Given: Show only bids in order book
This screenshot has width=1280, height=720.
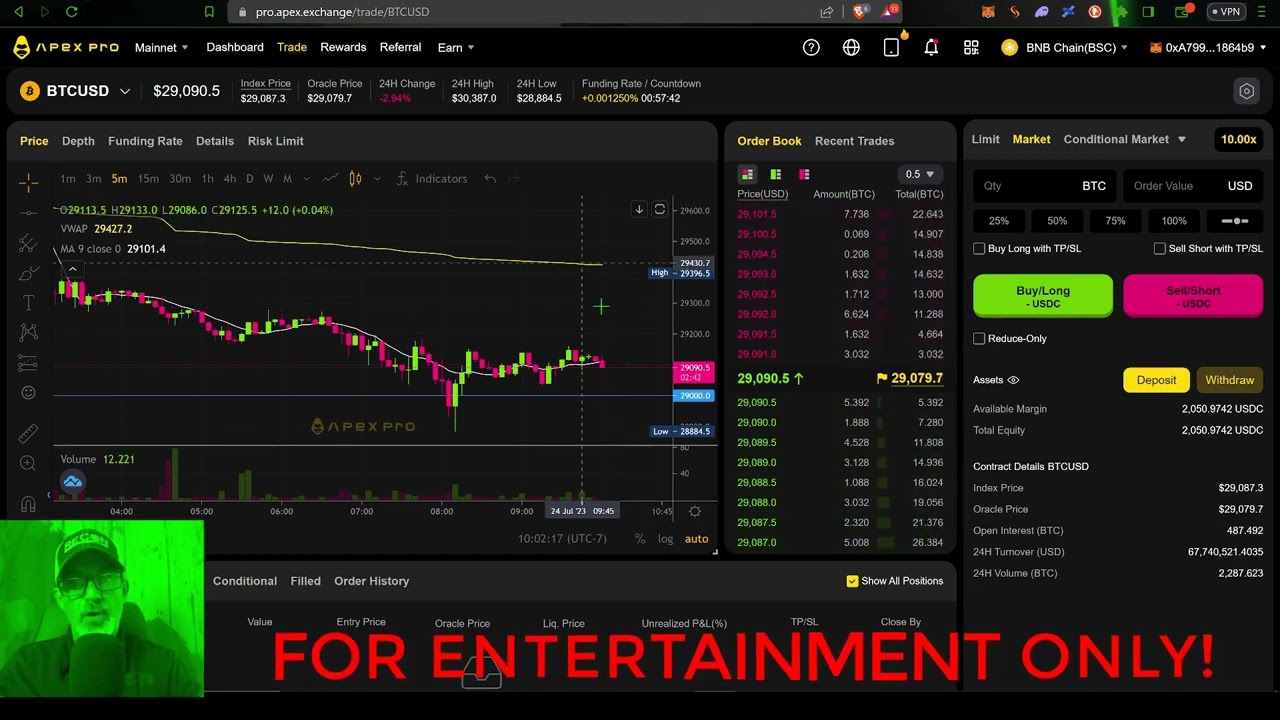Looking at the screenshot, I should [775, 174].
